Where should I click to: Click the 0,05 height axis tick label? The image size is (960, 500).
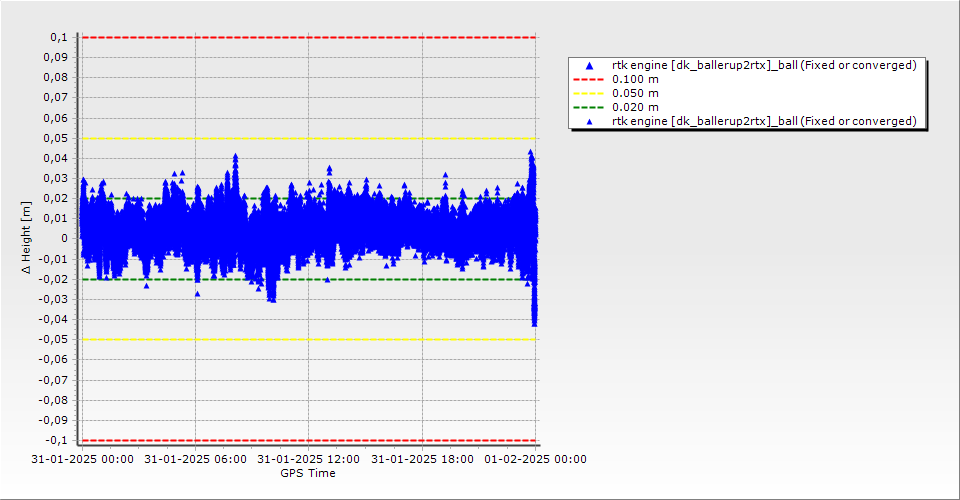coord(56,138)
